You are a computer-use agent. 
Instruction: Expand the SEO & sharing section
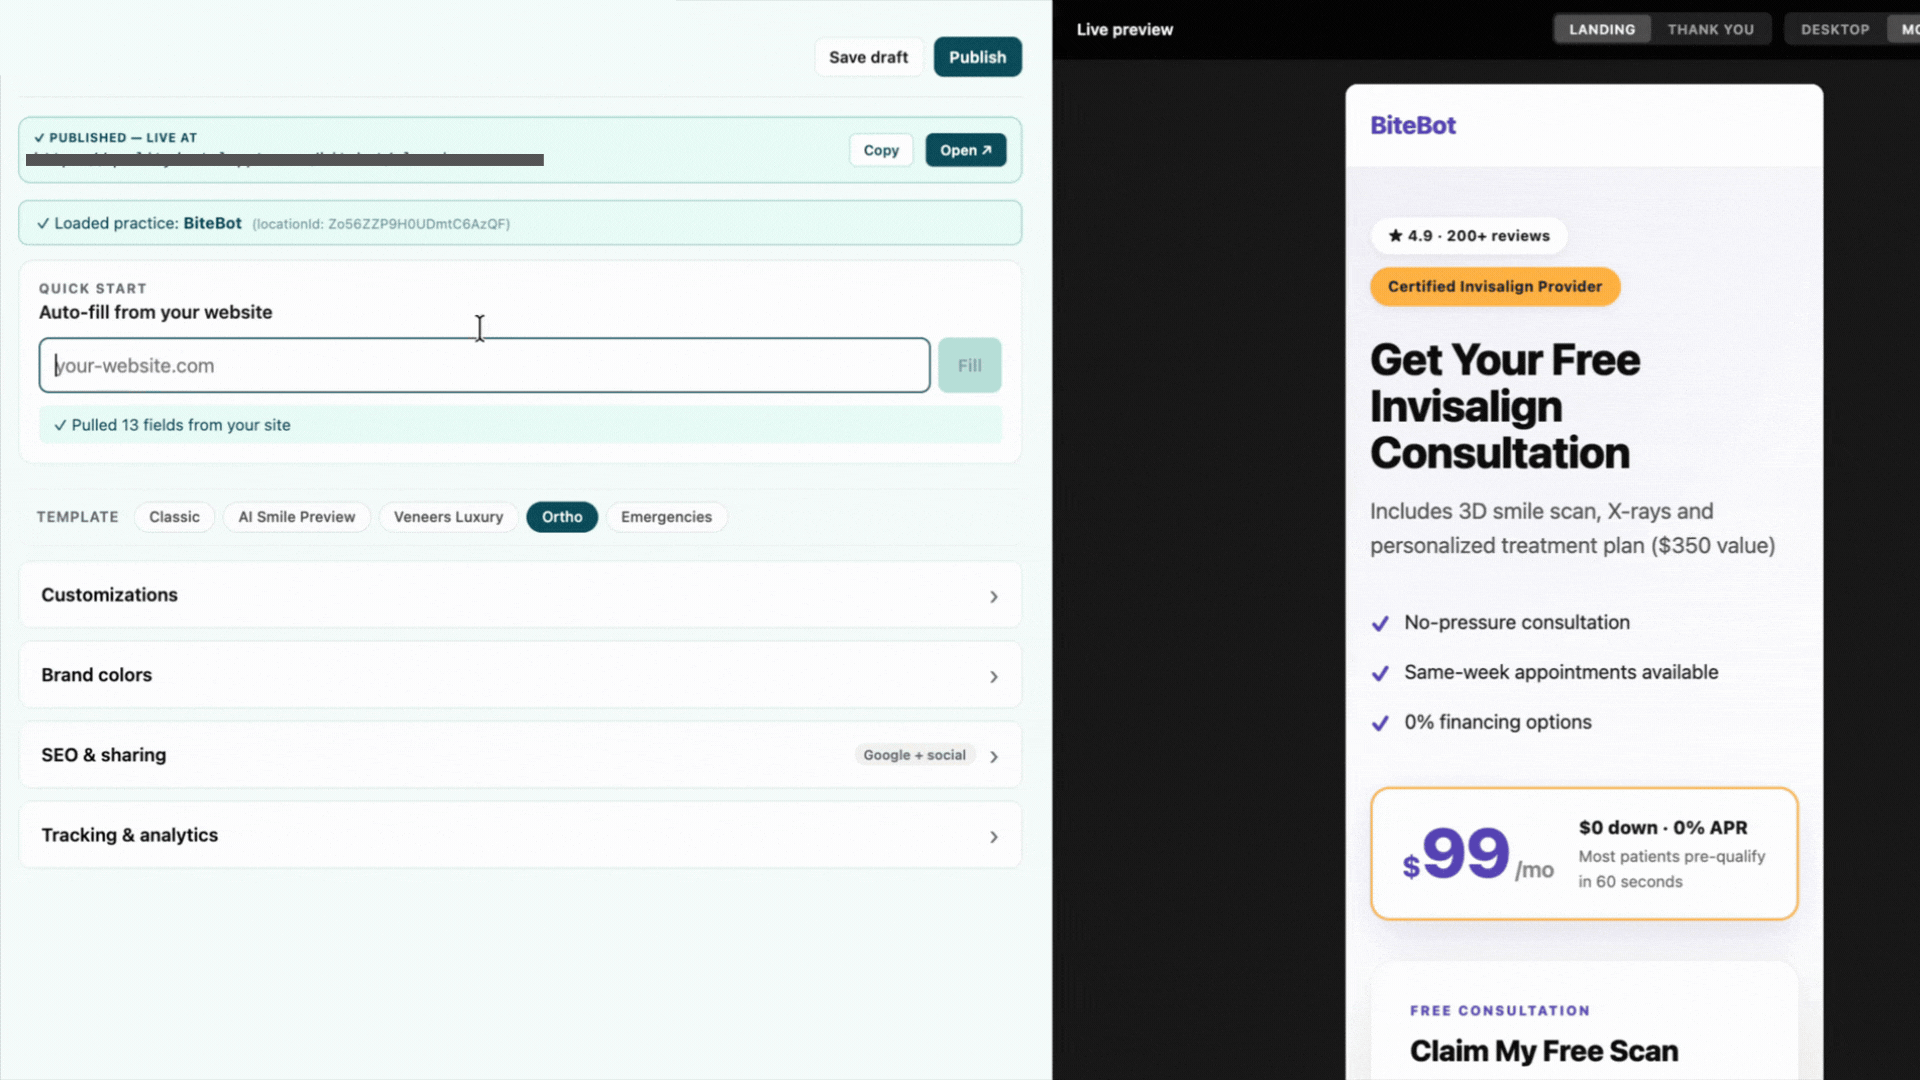click(520, 755)
